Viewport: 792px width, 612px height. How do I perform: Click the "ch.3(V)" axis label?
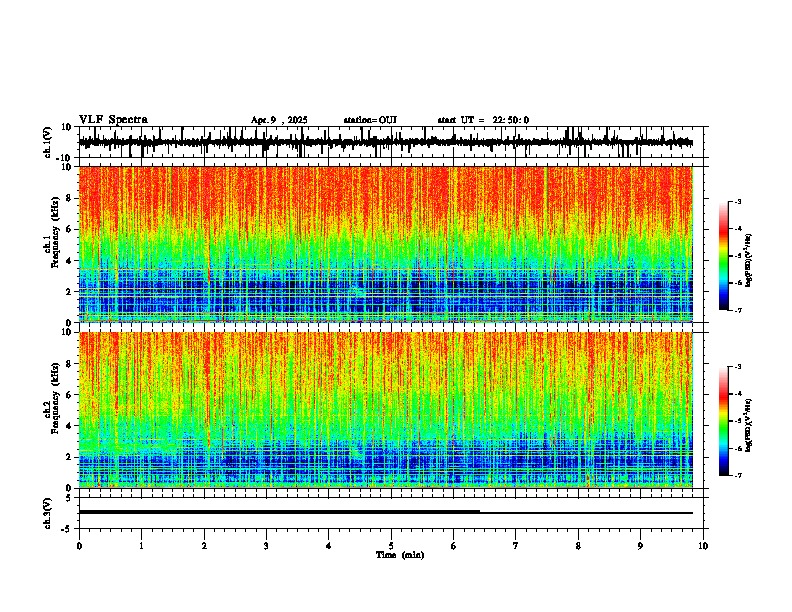[48, 513]
